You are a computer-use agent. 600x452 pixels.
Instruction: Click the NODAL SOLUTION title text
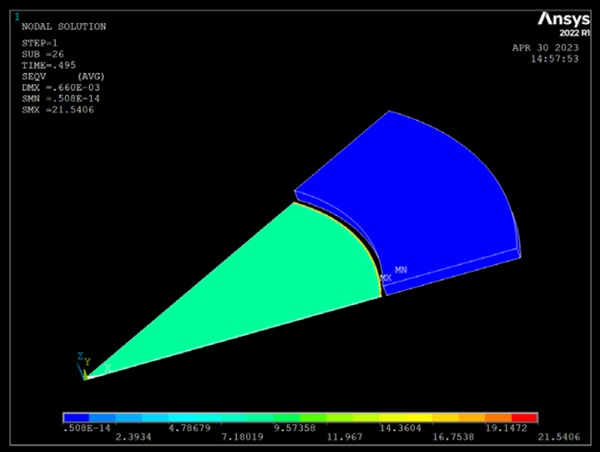click(64, 27)
